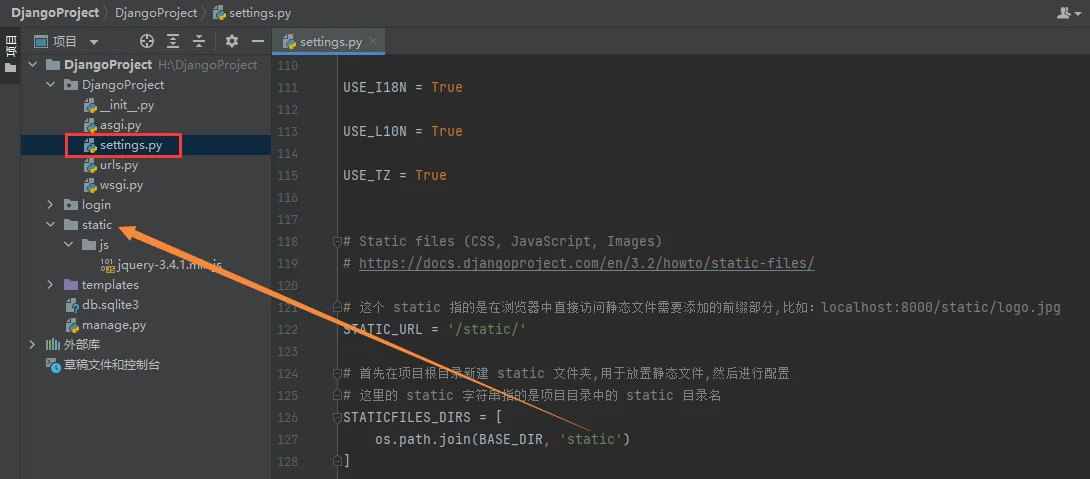This screenshot has height=479, width=1090.
Task: Click the collapse all icon in project toolbar
Action: pos(199,42)
